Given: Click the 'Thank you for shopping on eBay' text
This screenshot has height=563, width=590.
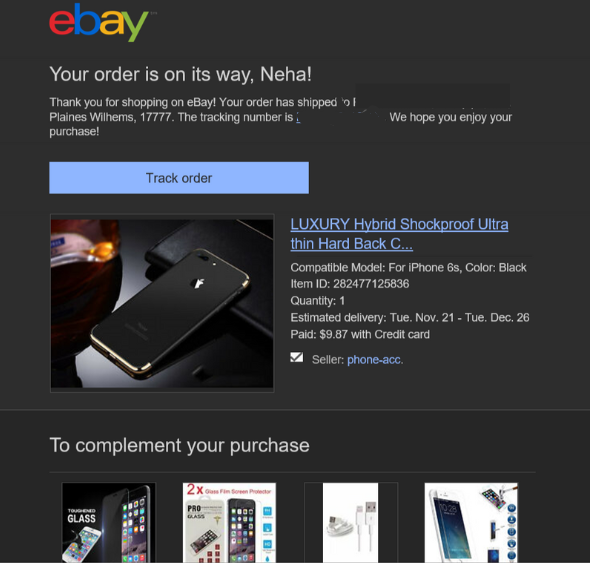Looking at the screenshot, I should click(x=132, y=102).
